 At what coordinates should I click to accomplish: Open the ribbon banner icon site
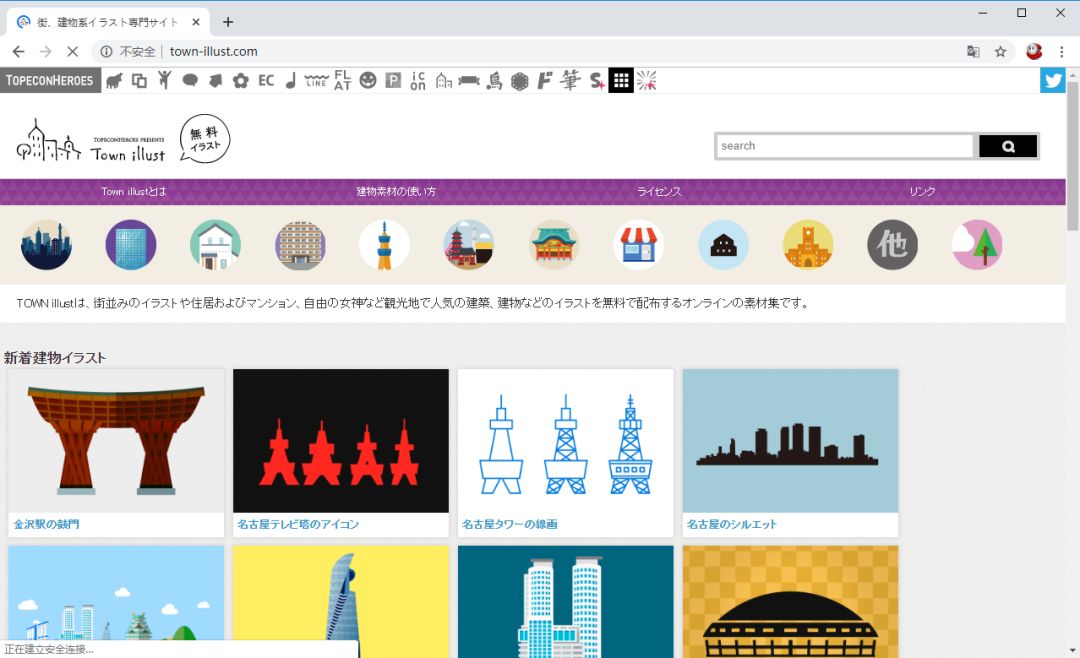[x=468, y=81]
